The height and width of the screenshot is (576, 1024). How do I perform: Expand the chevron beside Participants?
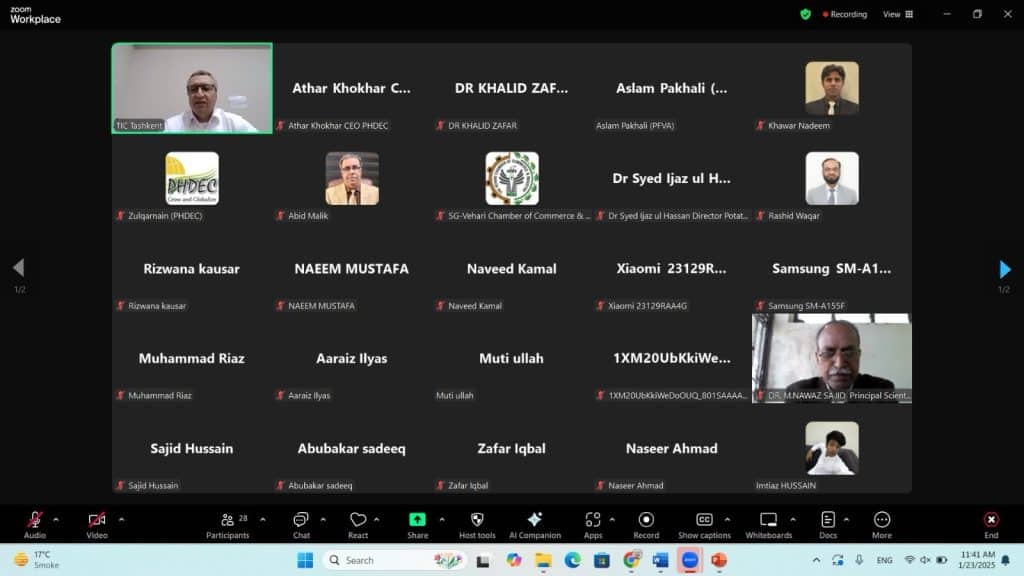coord(263,519)
